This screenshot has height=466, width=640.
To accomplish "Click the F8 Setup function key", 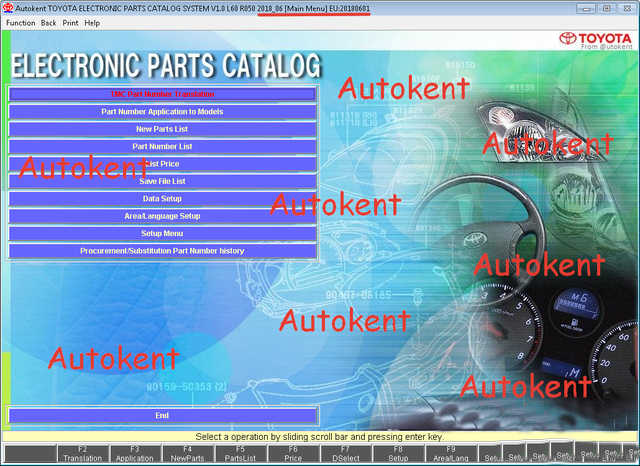I will (x=398, y=454).
